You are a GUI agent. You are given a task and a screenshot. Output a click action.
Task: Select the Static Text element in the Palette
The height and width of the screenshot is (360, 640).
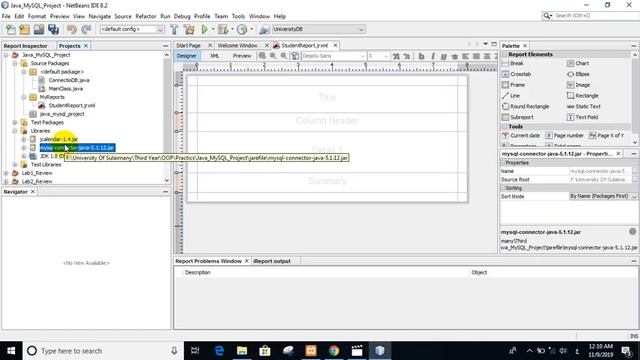click(584, 106)
